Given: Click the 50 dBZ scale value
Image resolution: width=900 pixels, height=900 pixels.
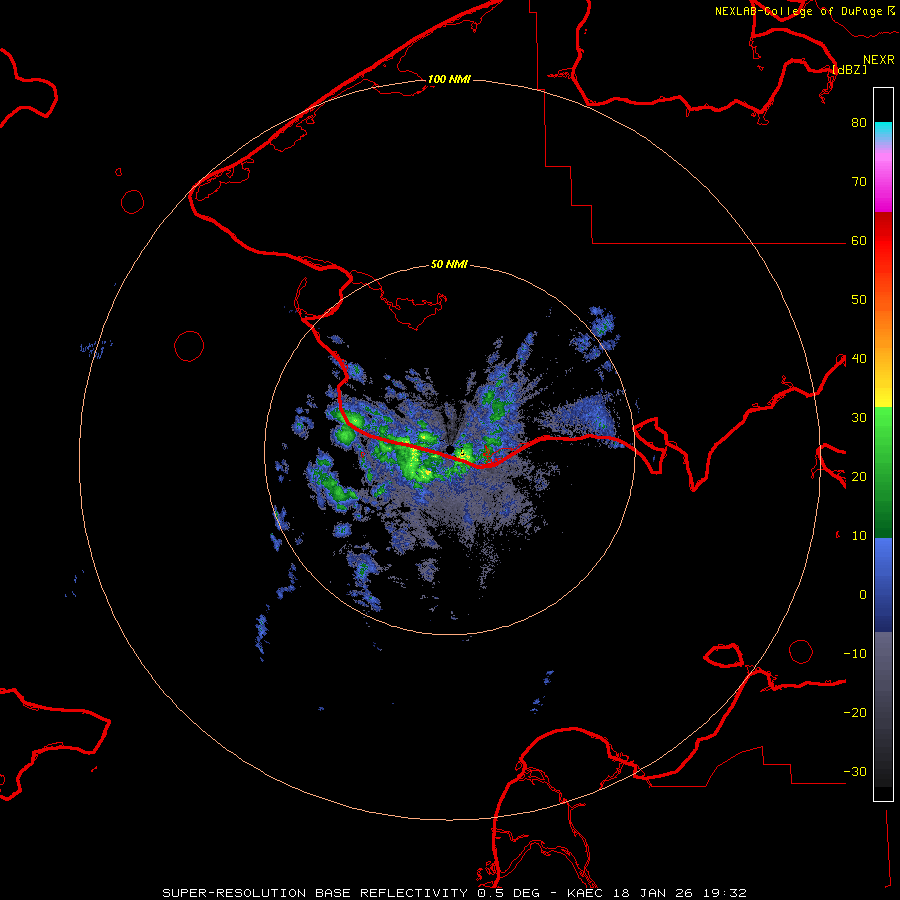Looking at the screenshot, I should pyautogui.click(x=859, y=300).
